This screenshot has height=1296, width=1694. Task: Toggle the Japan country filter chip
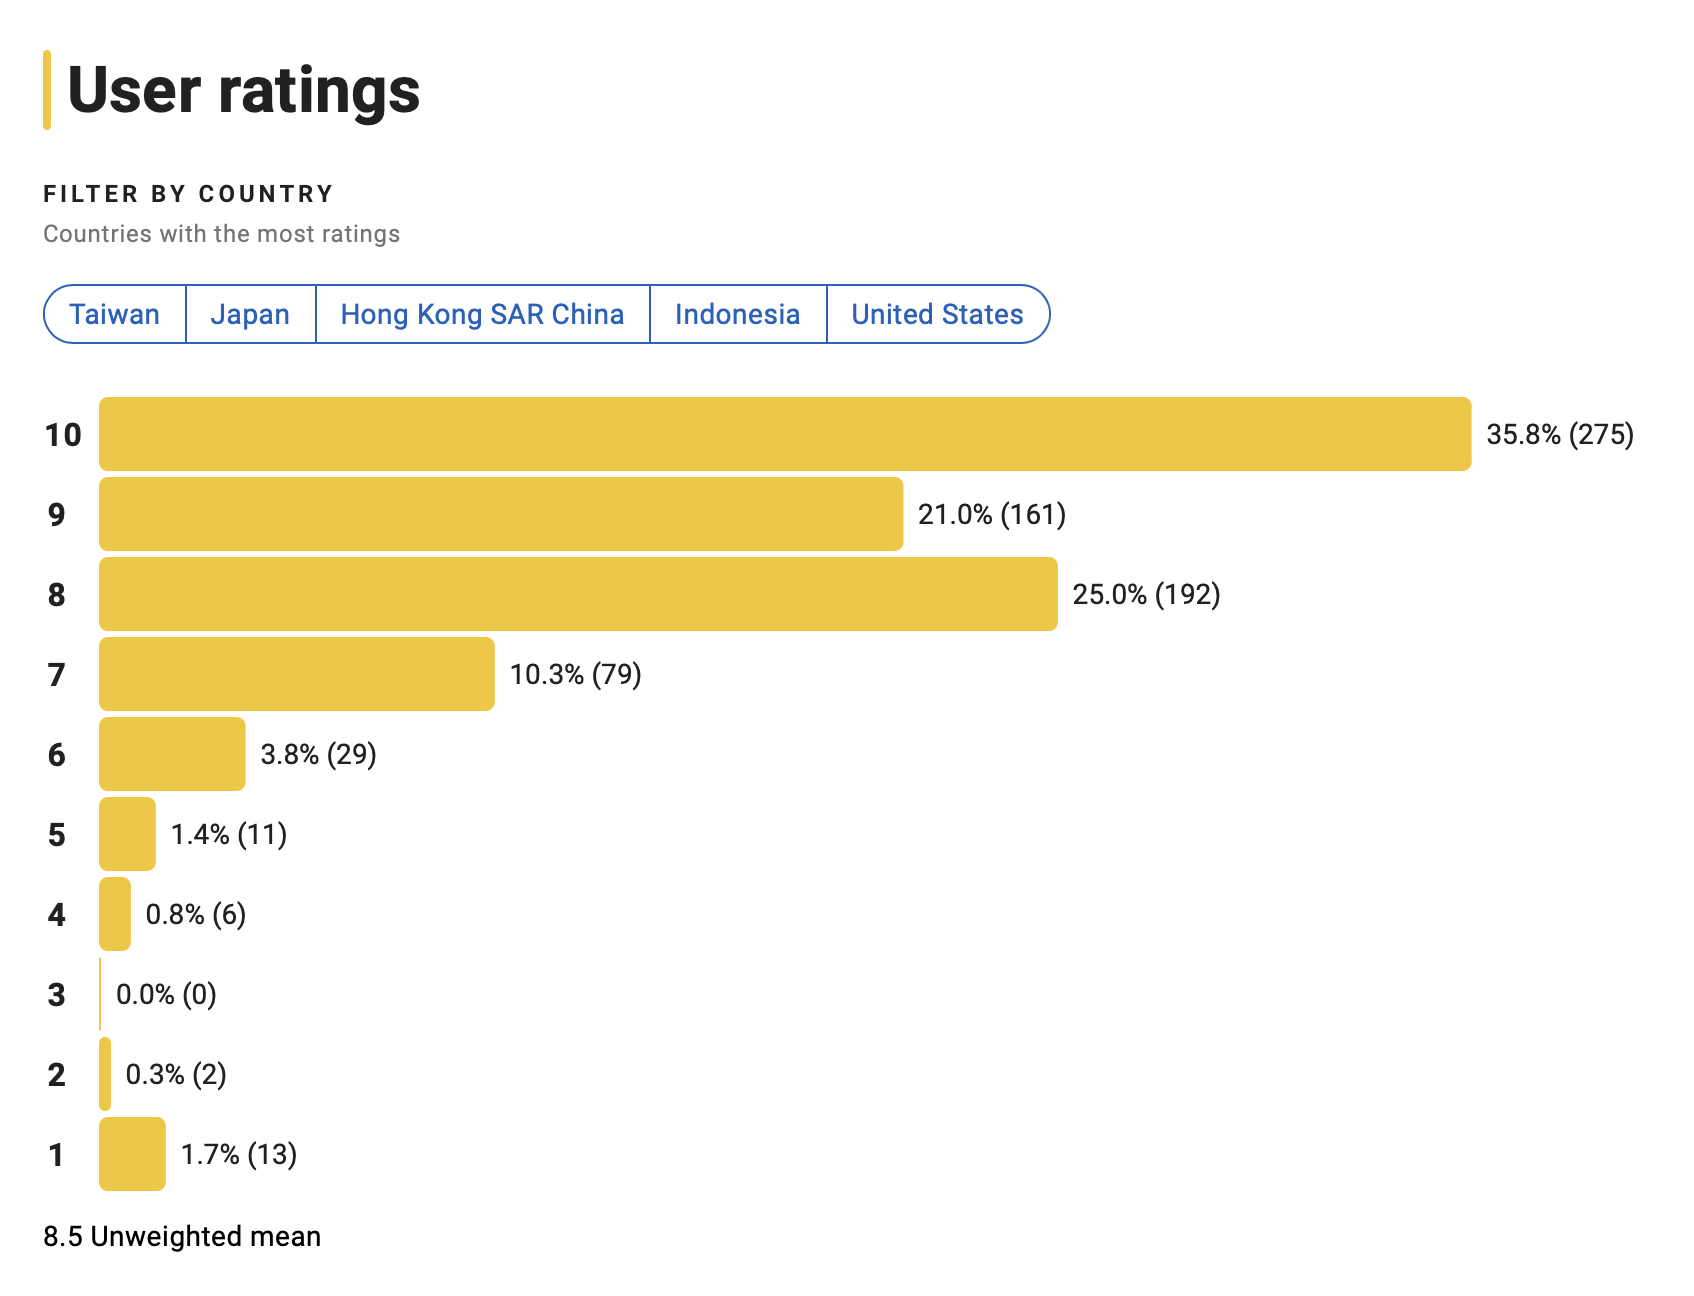[250, 314]
